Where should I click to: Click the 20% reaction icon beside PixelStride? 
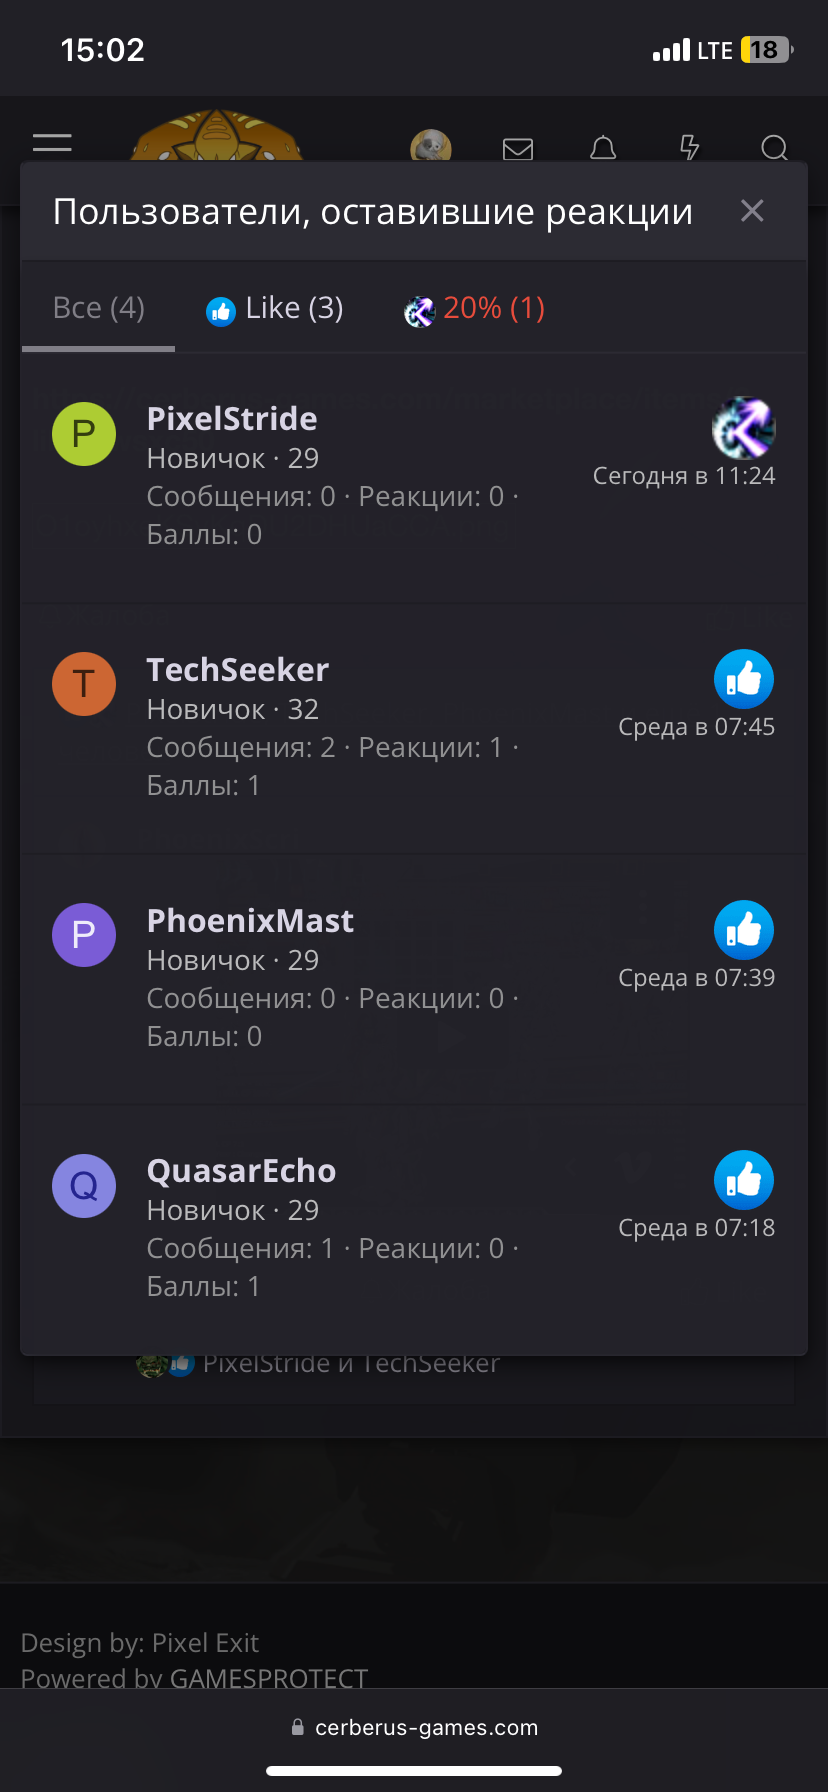click(744, 428)
